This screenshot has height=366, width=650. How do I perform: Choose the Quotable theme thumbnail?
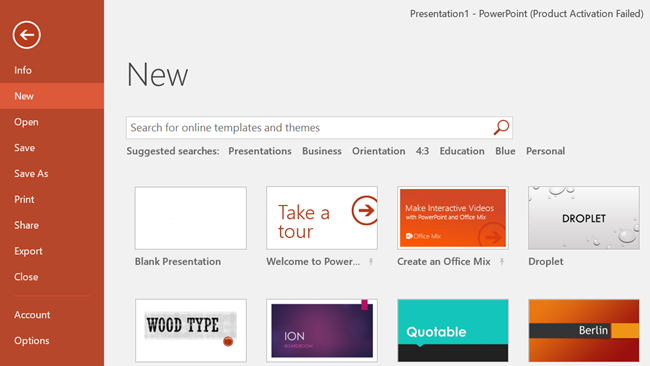453,330
